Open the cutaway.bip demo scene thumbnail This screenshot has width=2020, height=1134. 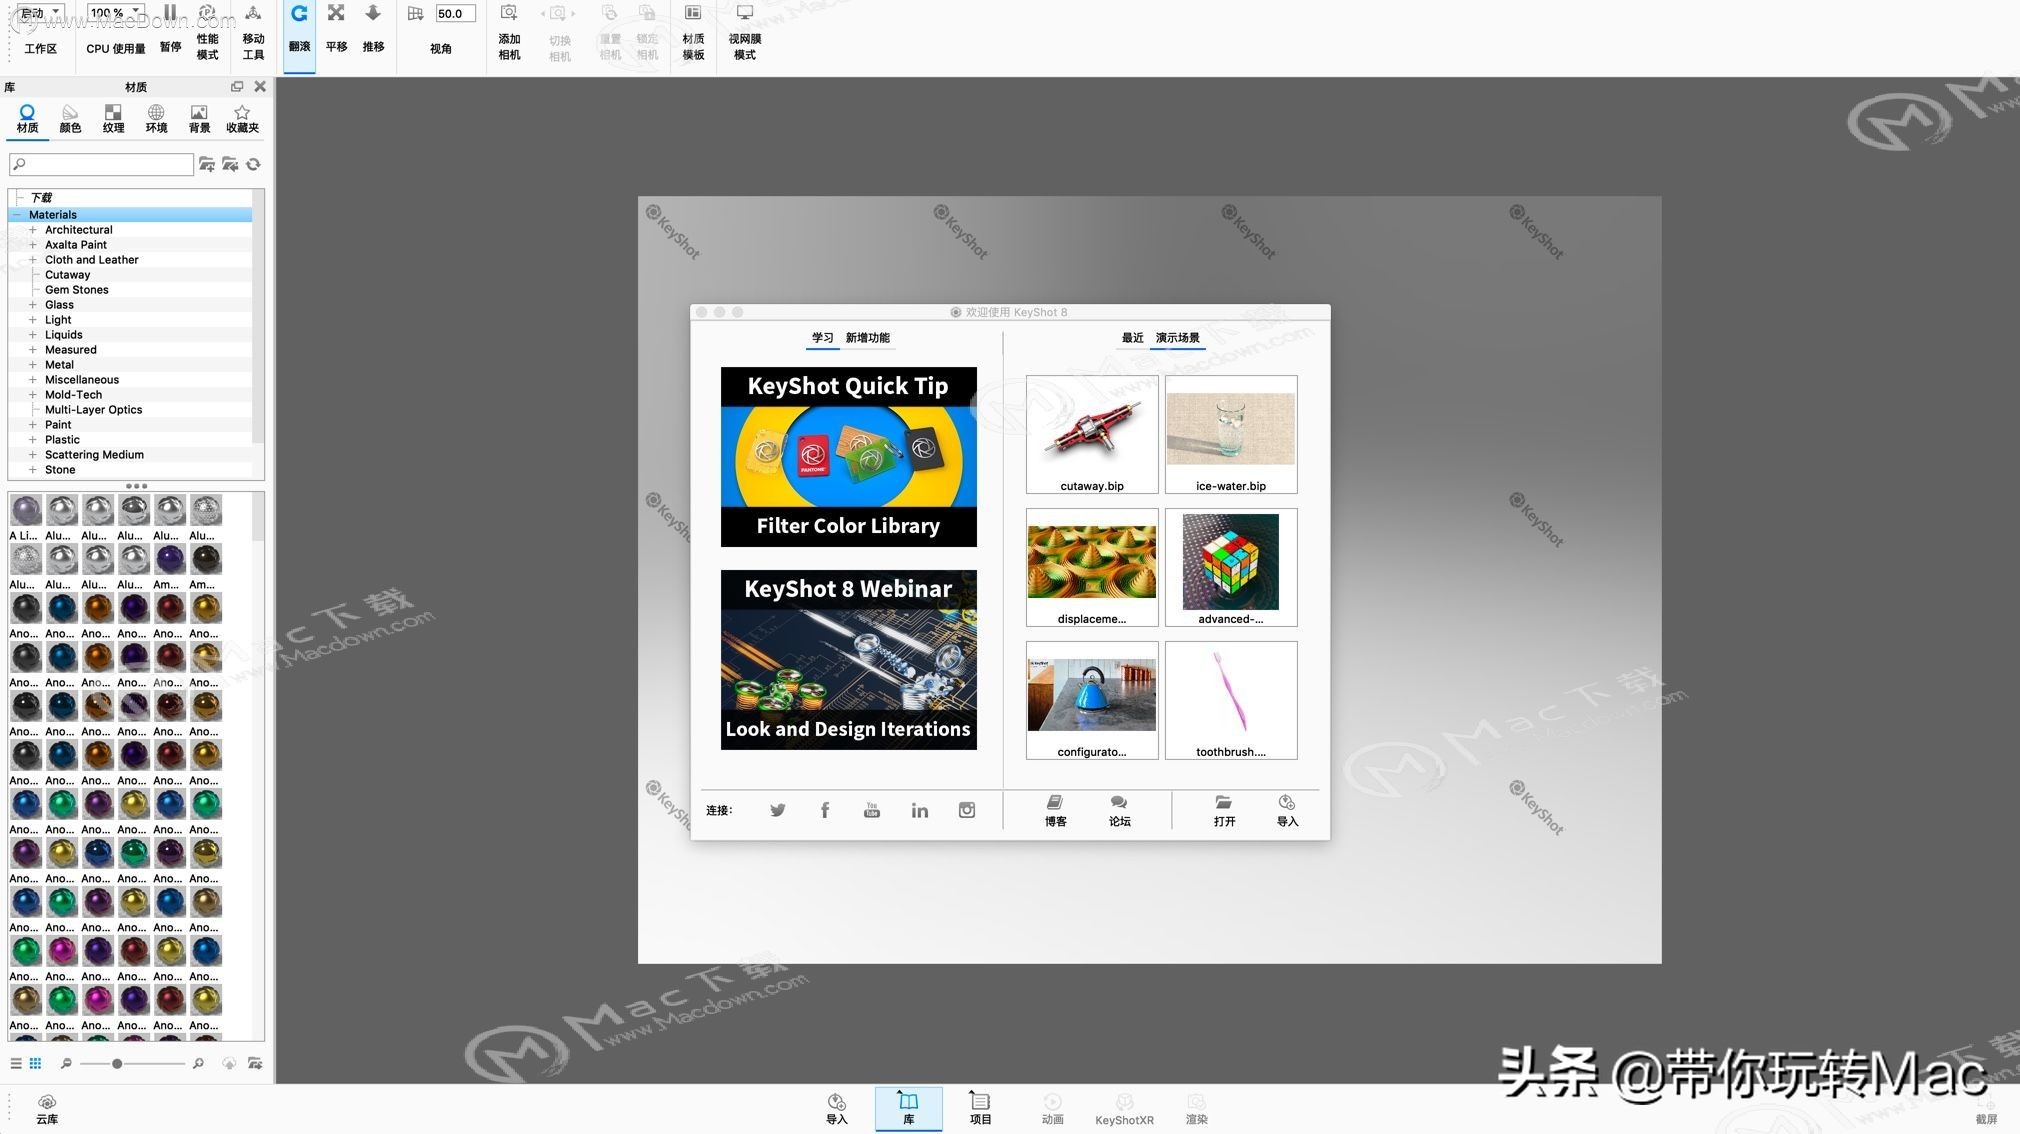[1090, 430]
